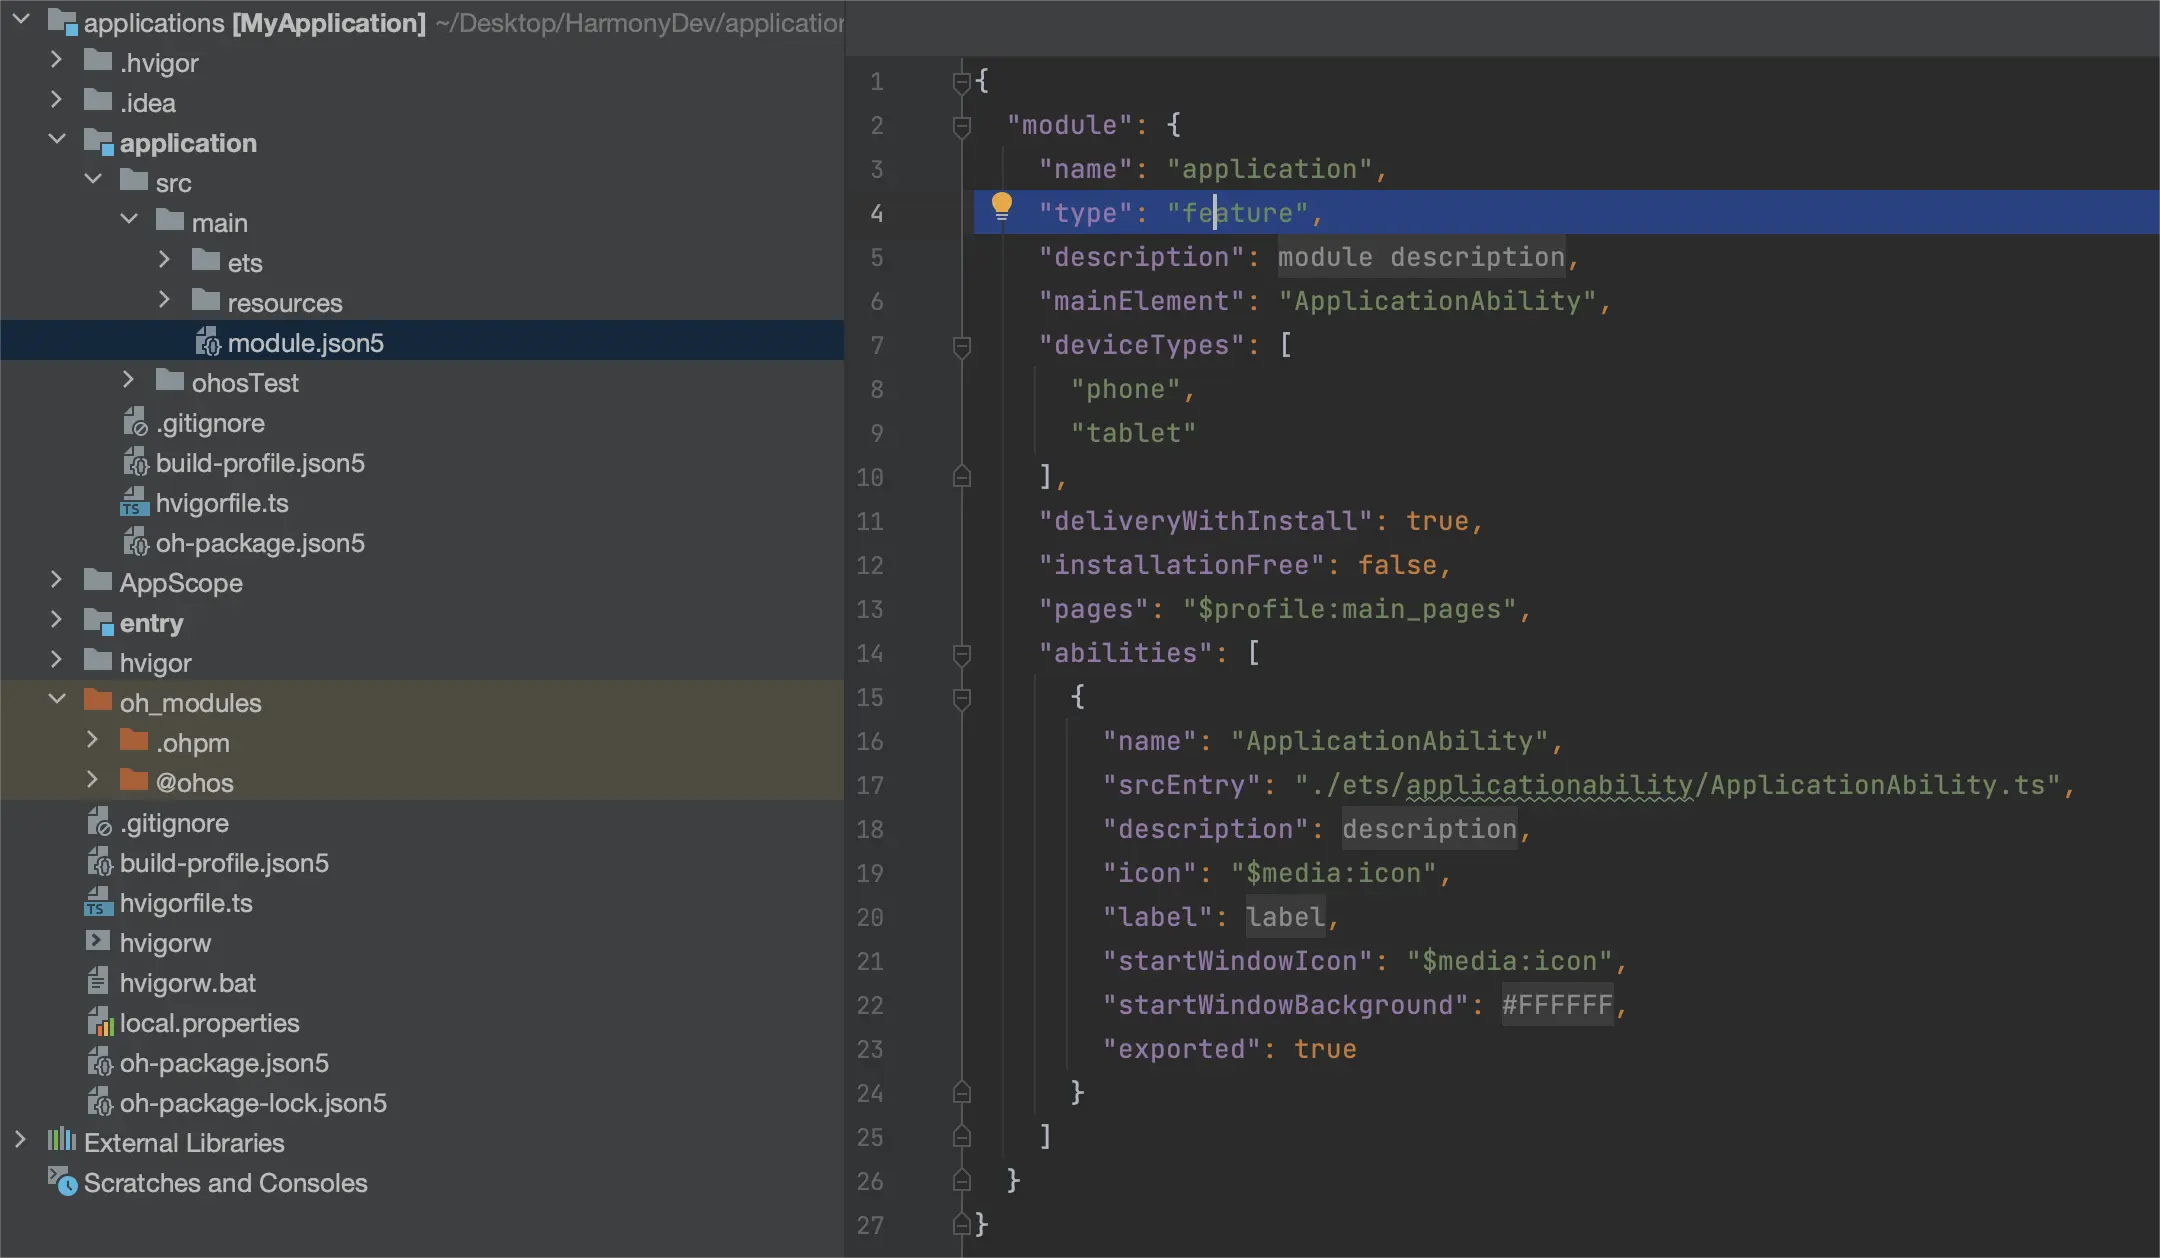Select module.json5 in the project tree
Screen dimensions: 2160x1258
point(422,342)
